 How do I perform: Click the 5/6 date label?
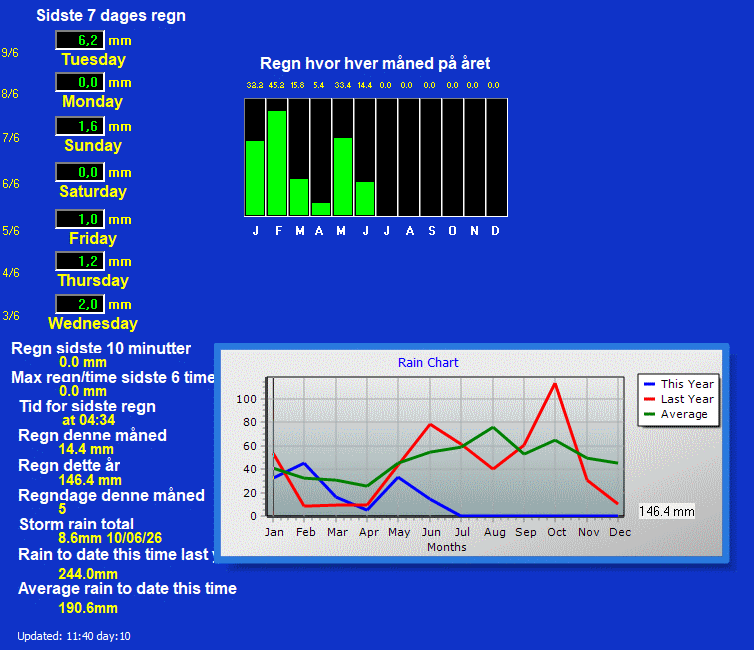pos(11,231)
